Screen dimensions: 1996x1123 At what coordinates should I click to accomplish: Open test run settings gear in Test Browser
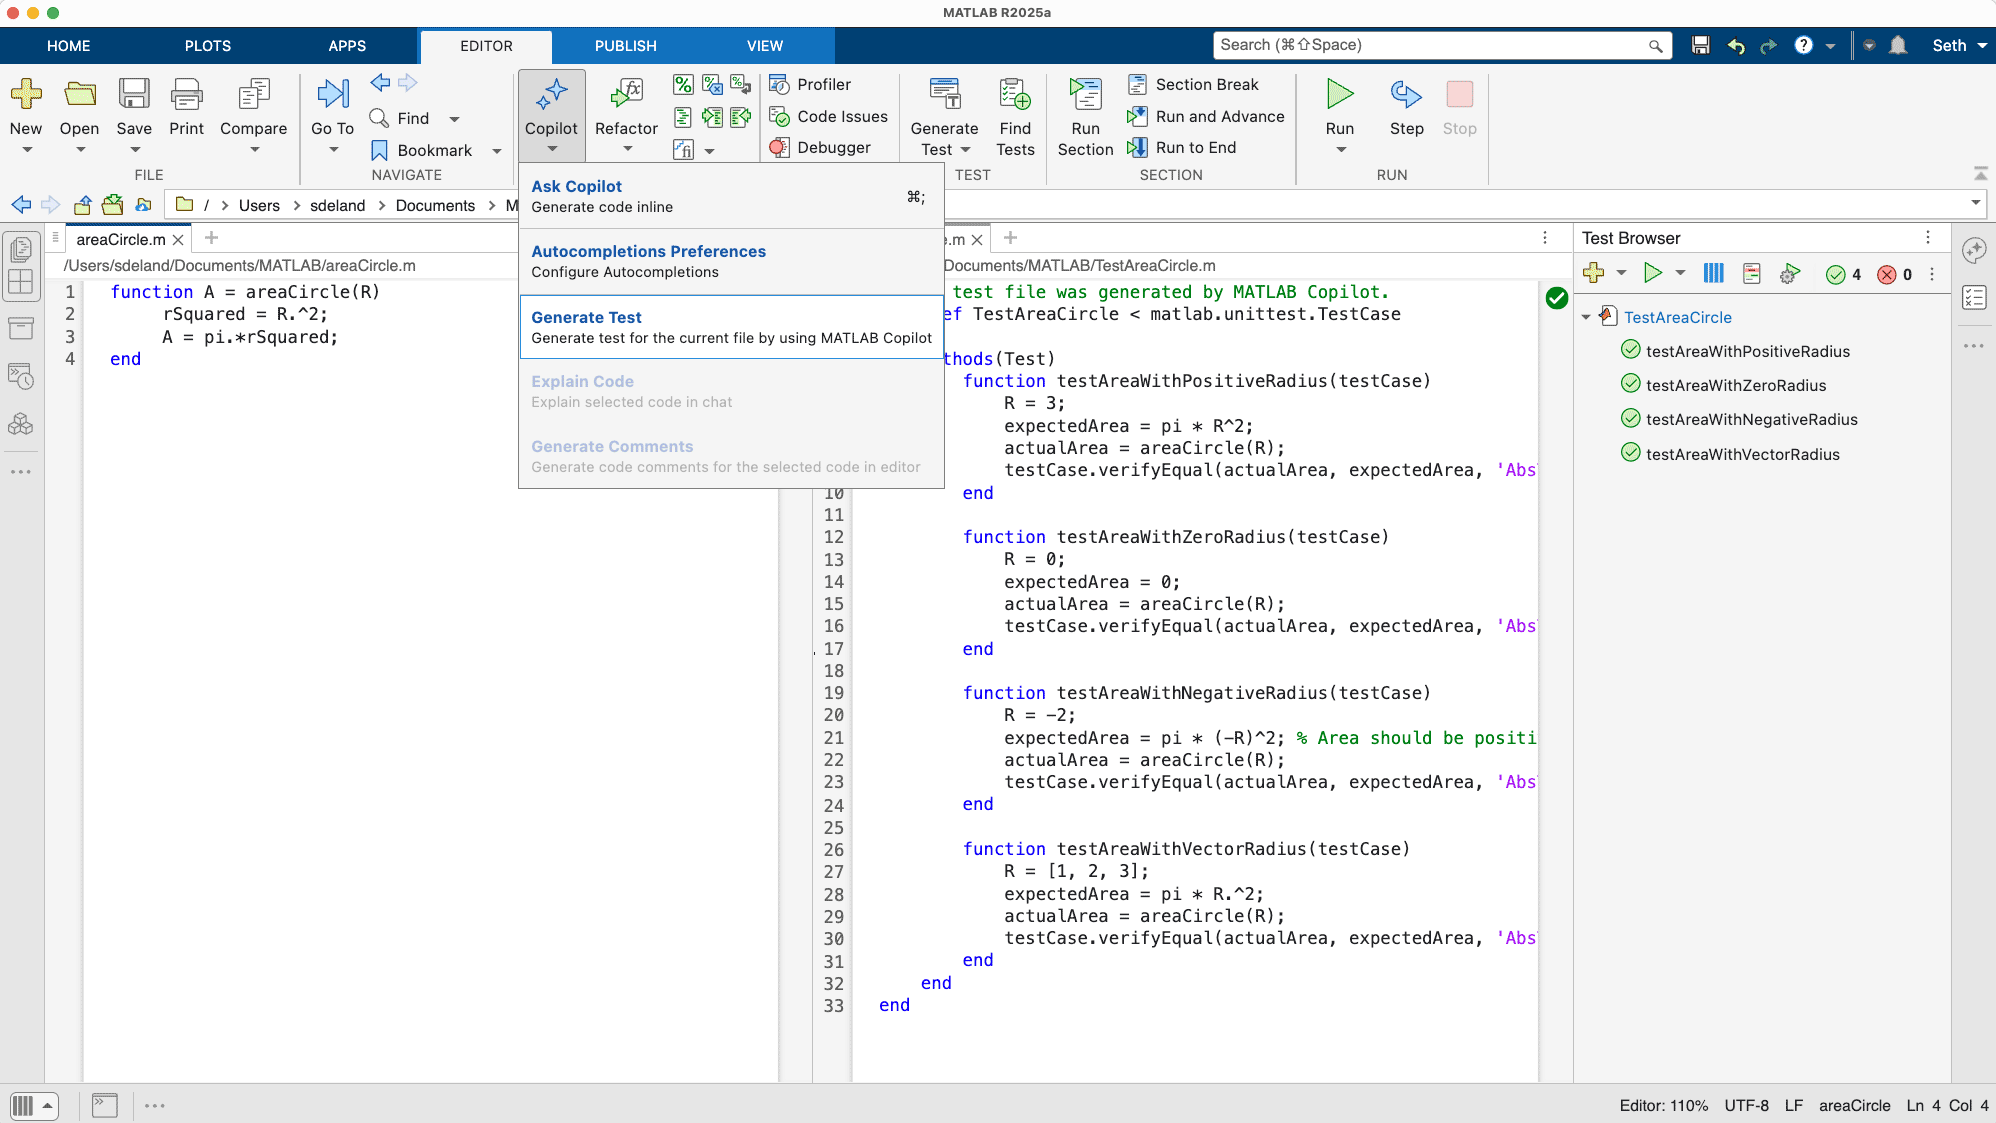click(x=1789, y=273)
